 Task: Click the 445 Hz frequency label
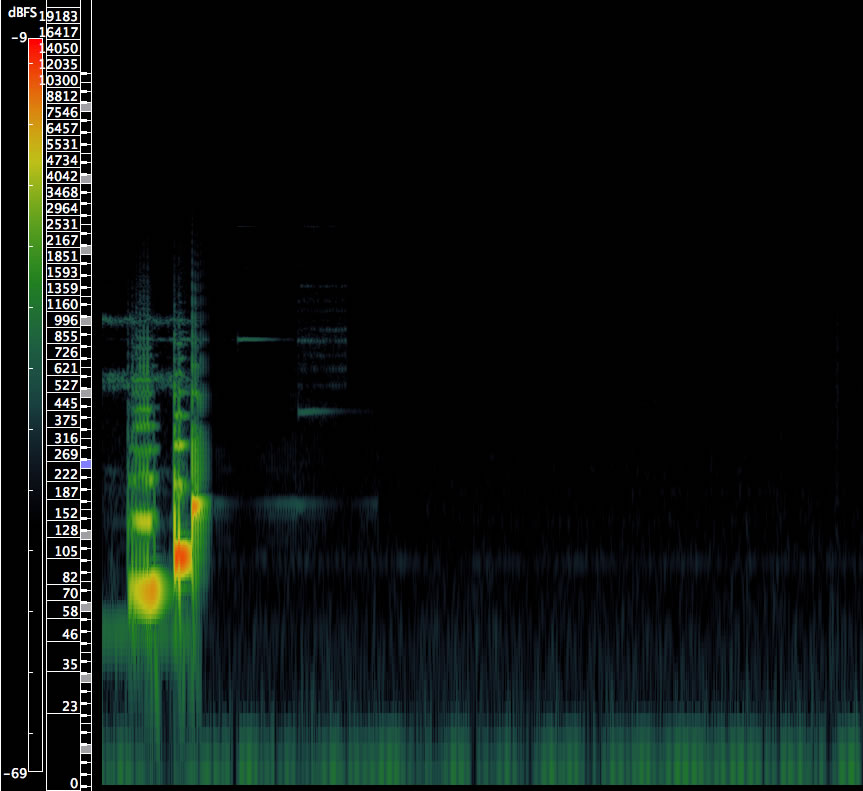pos(66,403)
